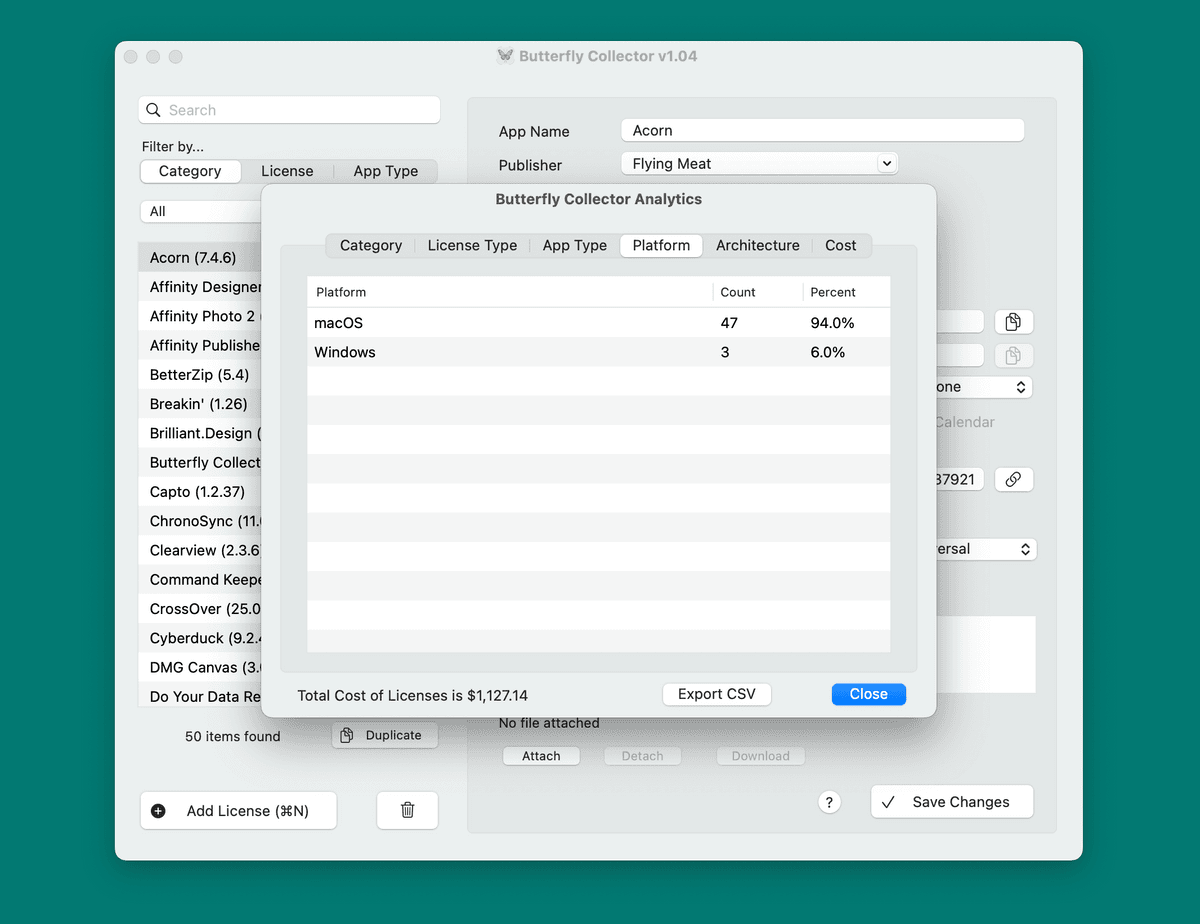This screenshot has height=924, width=1200.
Task: Expand the Publisher dropdown chevron
Action: (x=885, y=163)
